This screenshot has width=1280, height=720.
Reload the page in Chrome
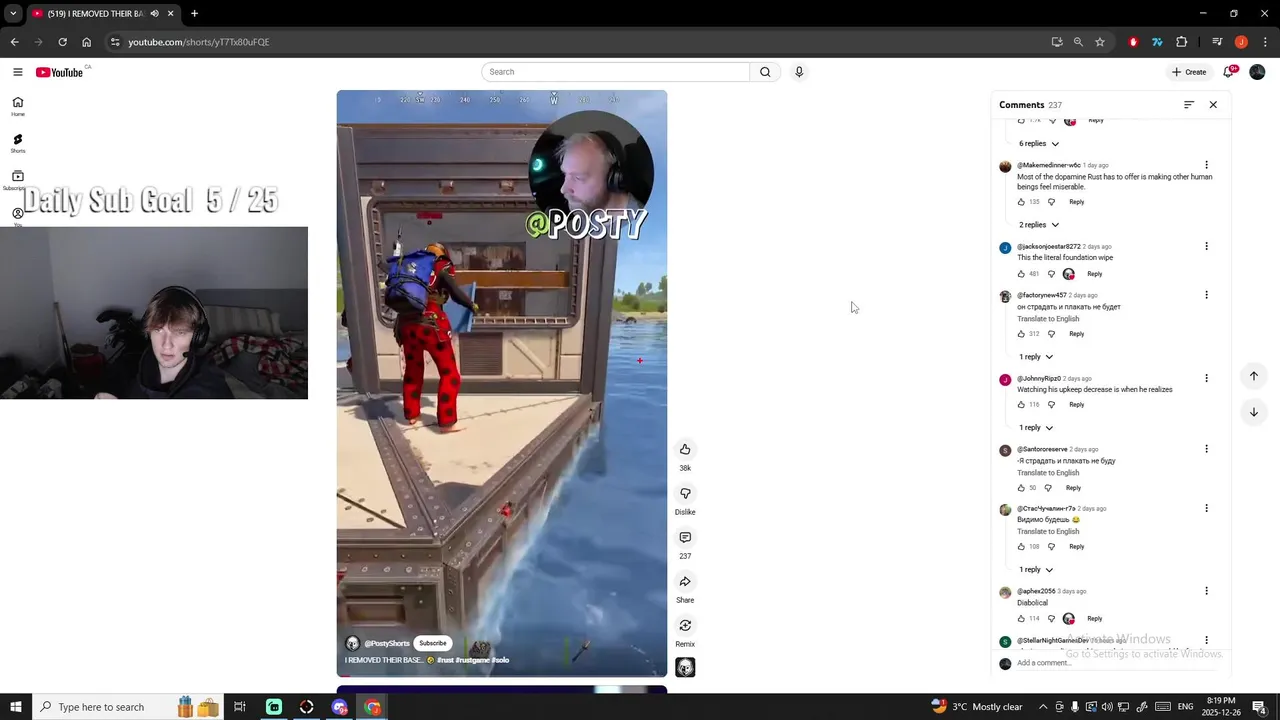(x=62, y=42)
